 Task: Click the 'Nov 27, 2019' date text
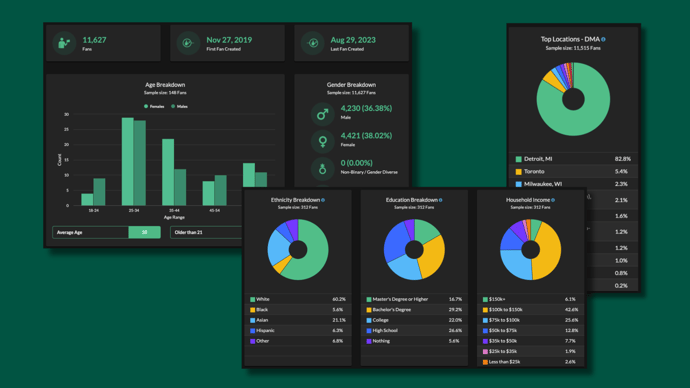pyautogui.click(x=229, y=40)
